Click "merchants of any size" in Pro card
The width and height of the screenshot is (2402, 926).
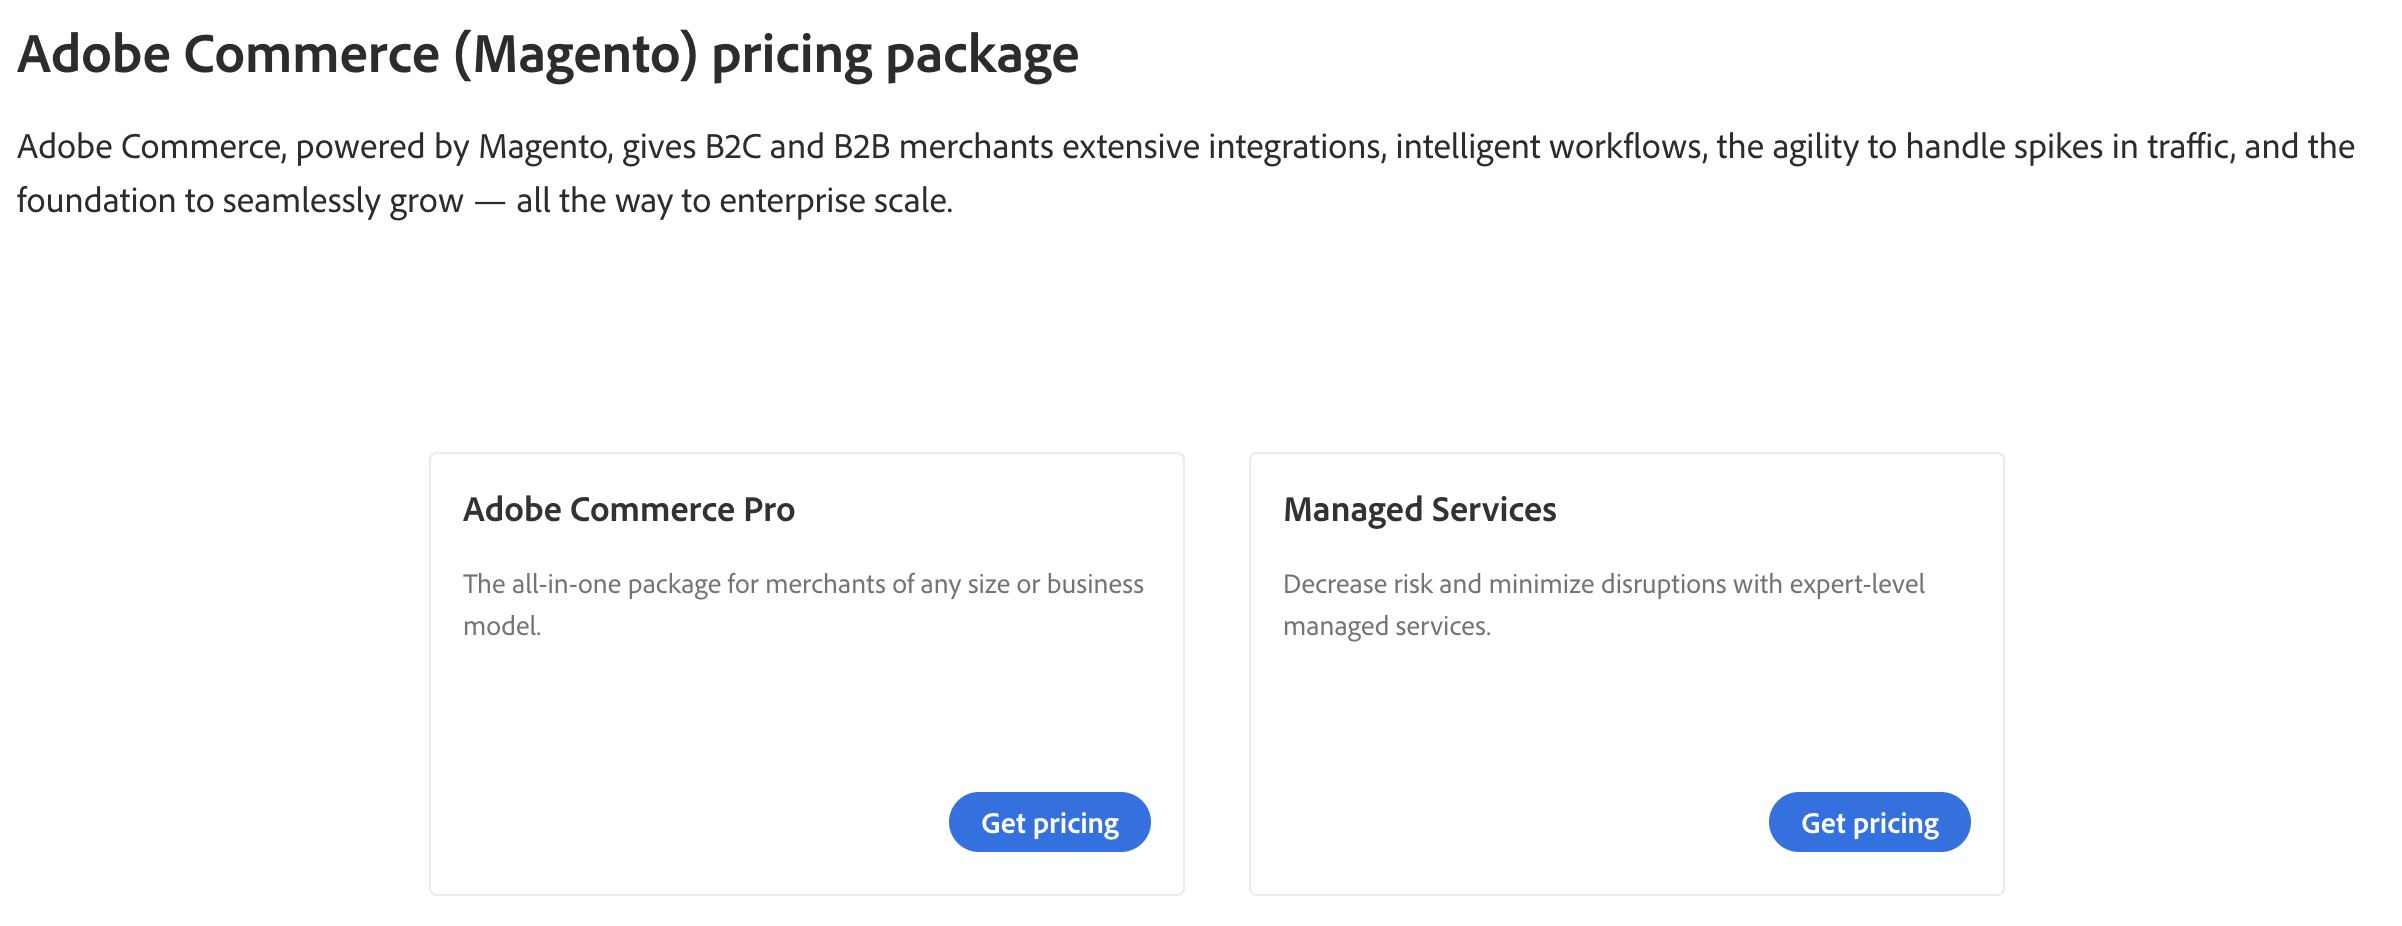887,584
